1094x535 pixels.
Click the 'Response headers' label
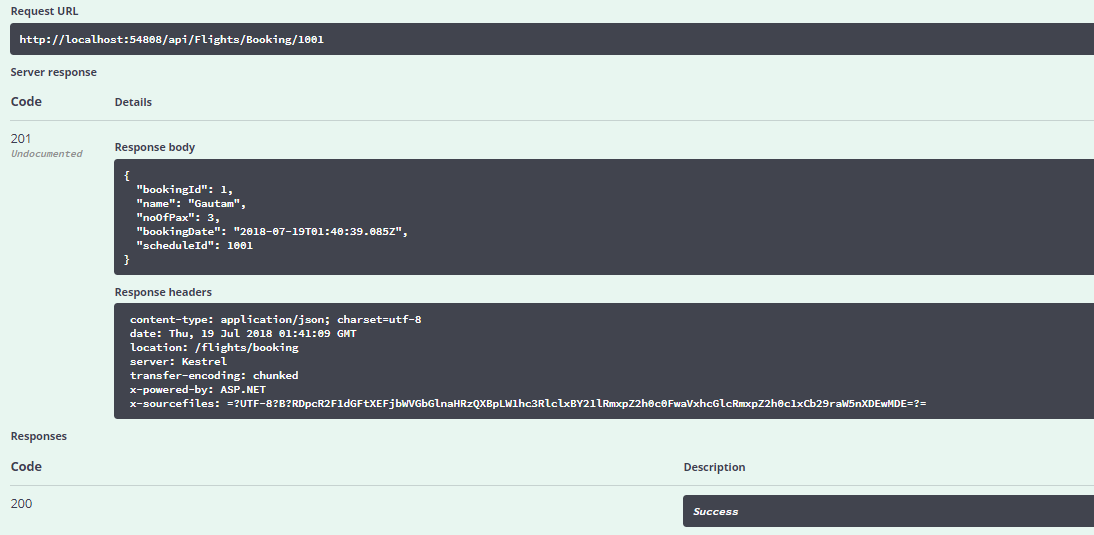pyautogui.click(x=163, y=292)
